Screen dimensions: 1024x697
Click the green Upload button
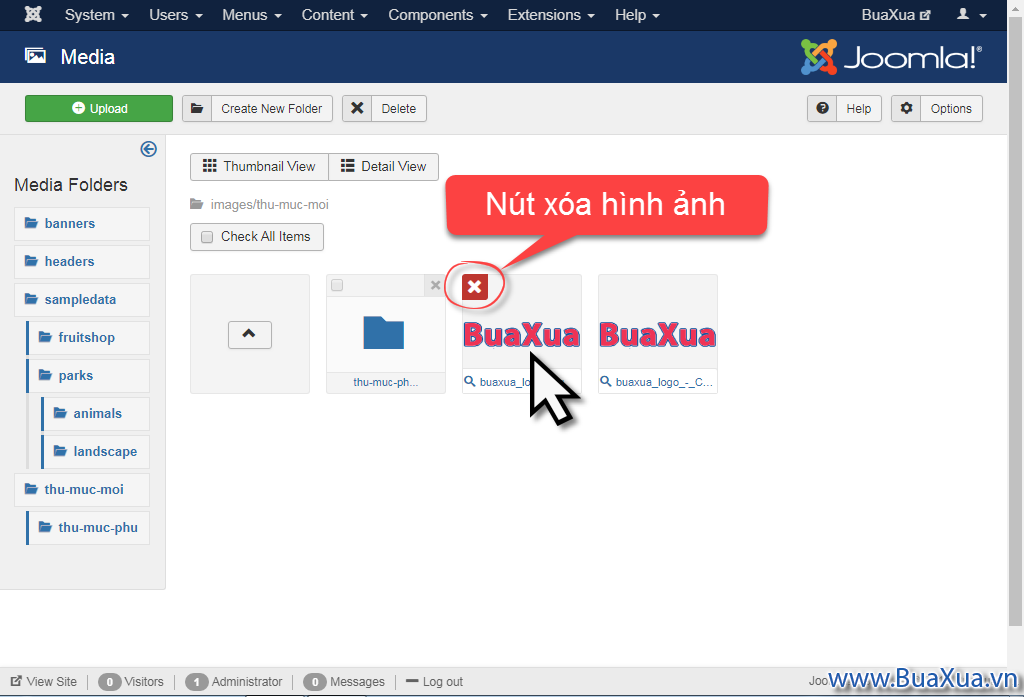(99, 108)
